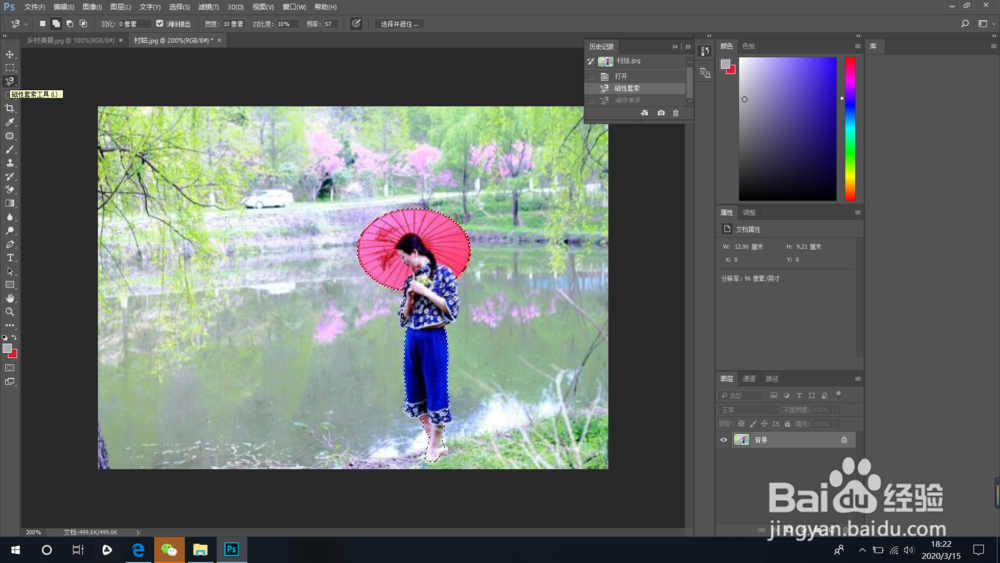1000x563 pixels.
Task: Open the 图像(I) menu
Action: pyautogui.click(x=92, y=7)
